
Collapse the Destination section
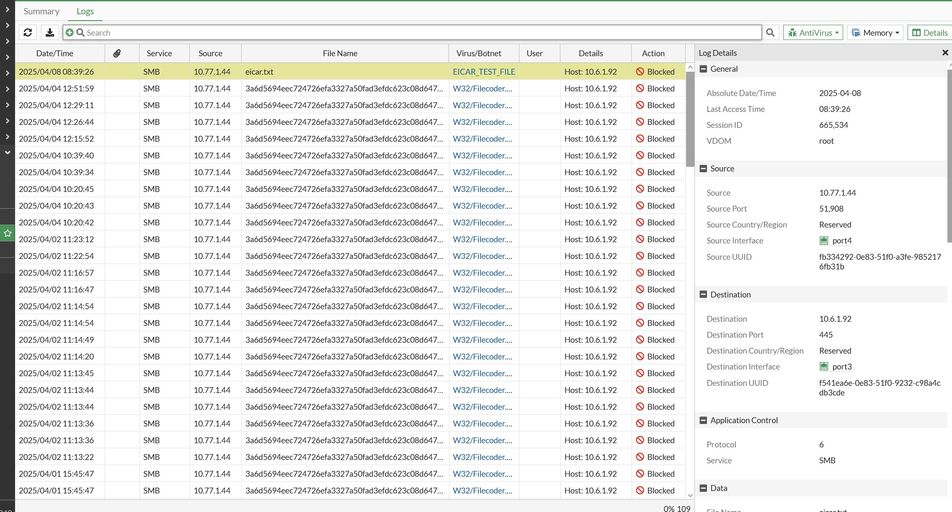(x=703, y=295)
